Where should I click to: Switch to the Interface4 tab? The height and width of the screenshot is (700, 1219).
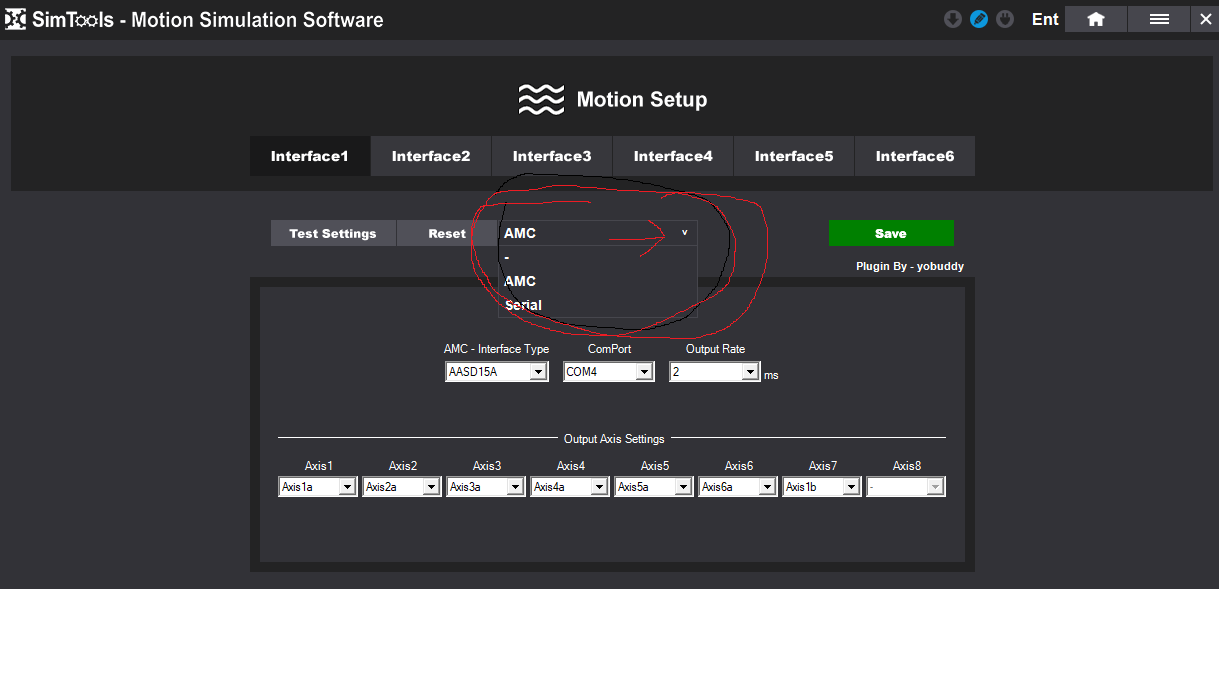(673, 156)
